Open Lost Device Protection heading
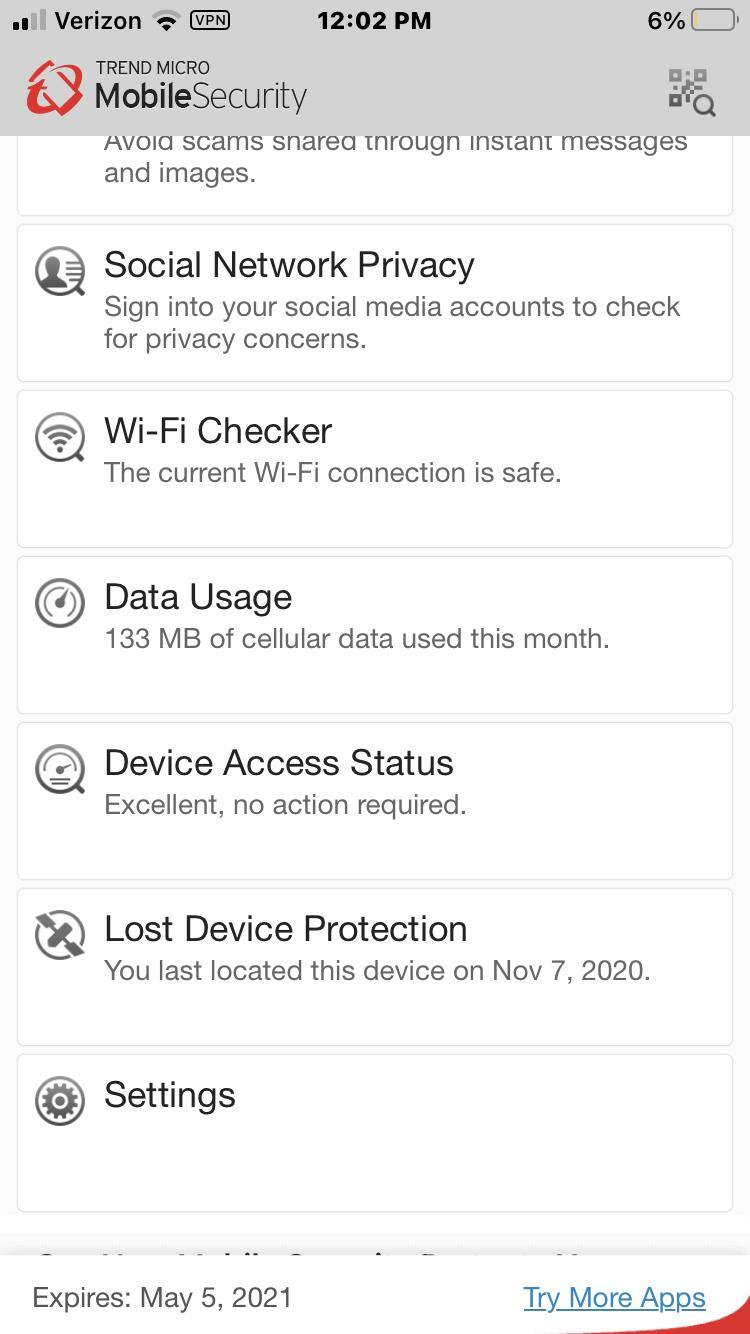Image resolution: width=750 pixels, height=1334 pixels. coord(286,929)
